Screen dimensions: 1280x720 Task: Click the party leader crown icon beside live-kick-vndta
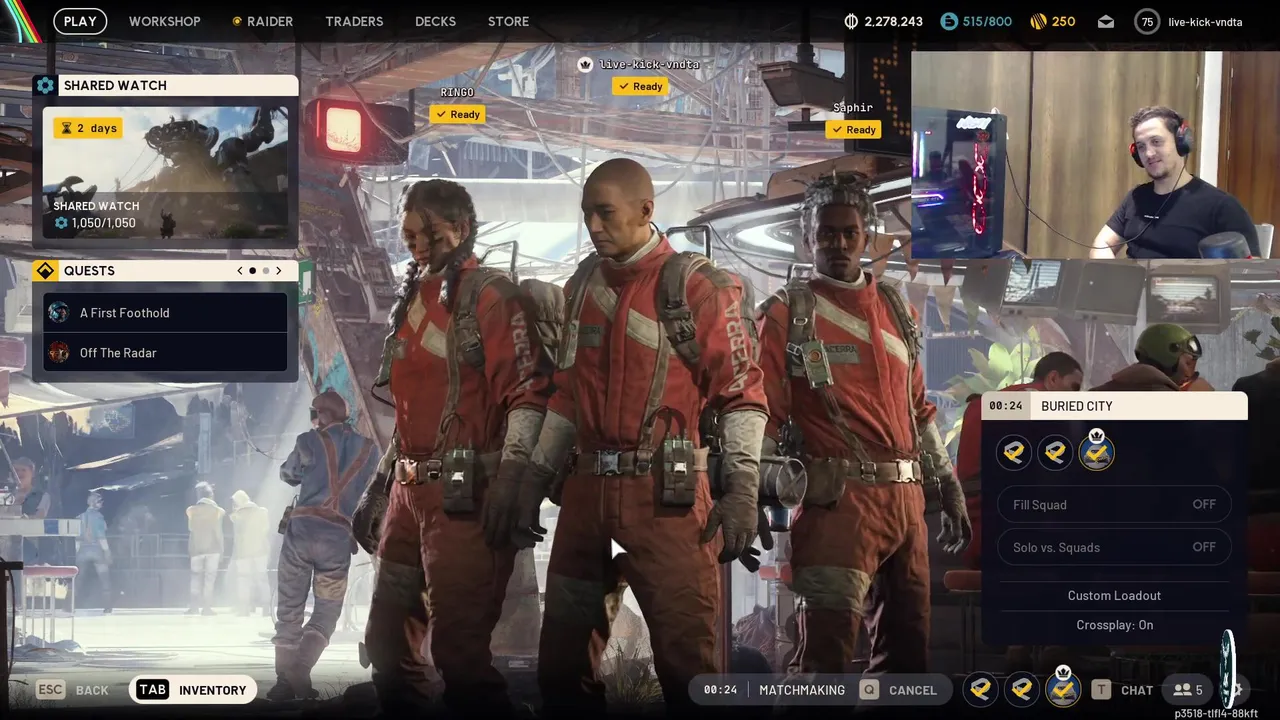click(585, 64)
